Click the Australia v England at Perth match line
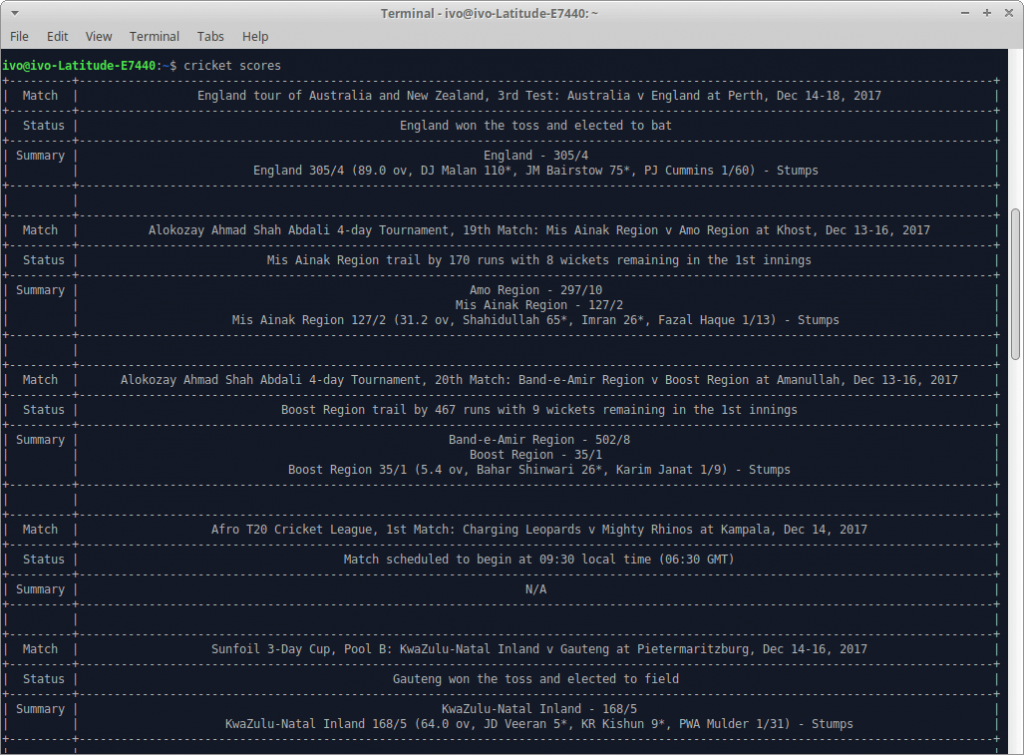The image size is (1024, 755). tap(538, 96)
